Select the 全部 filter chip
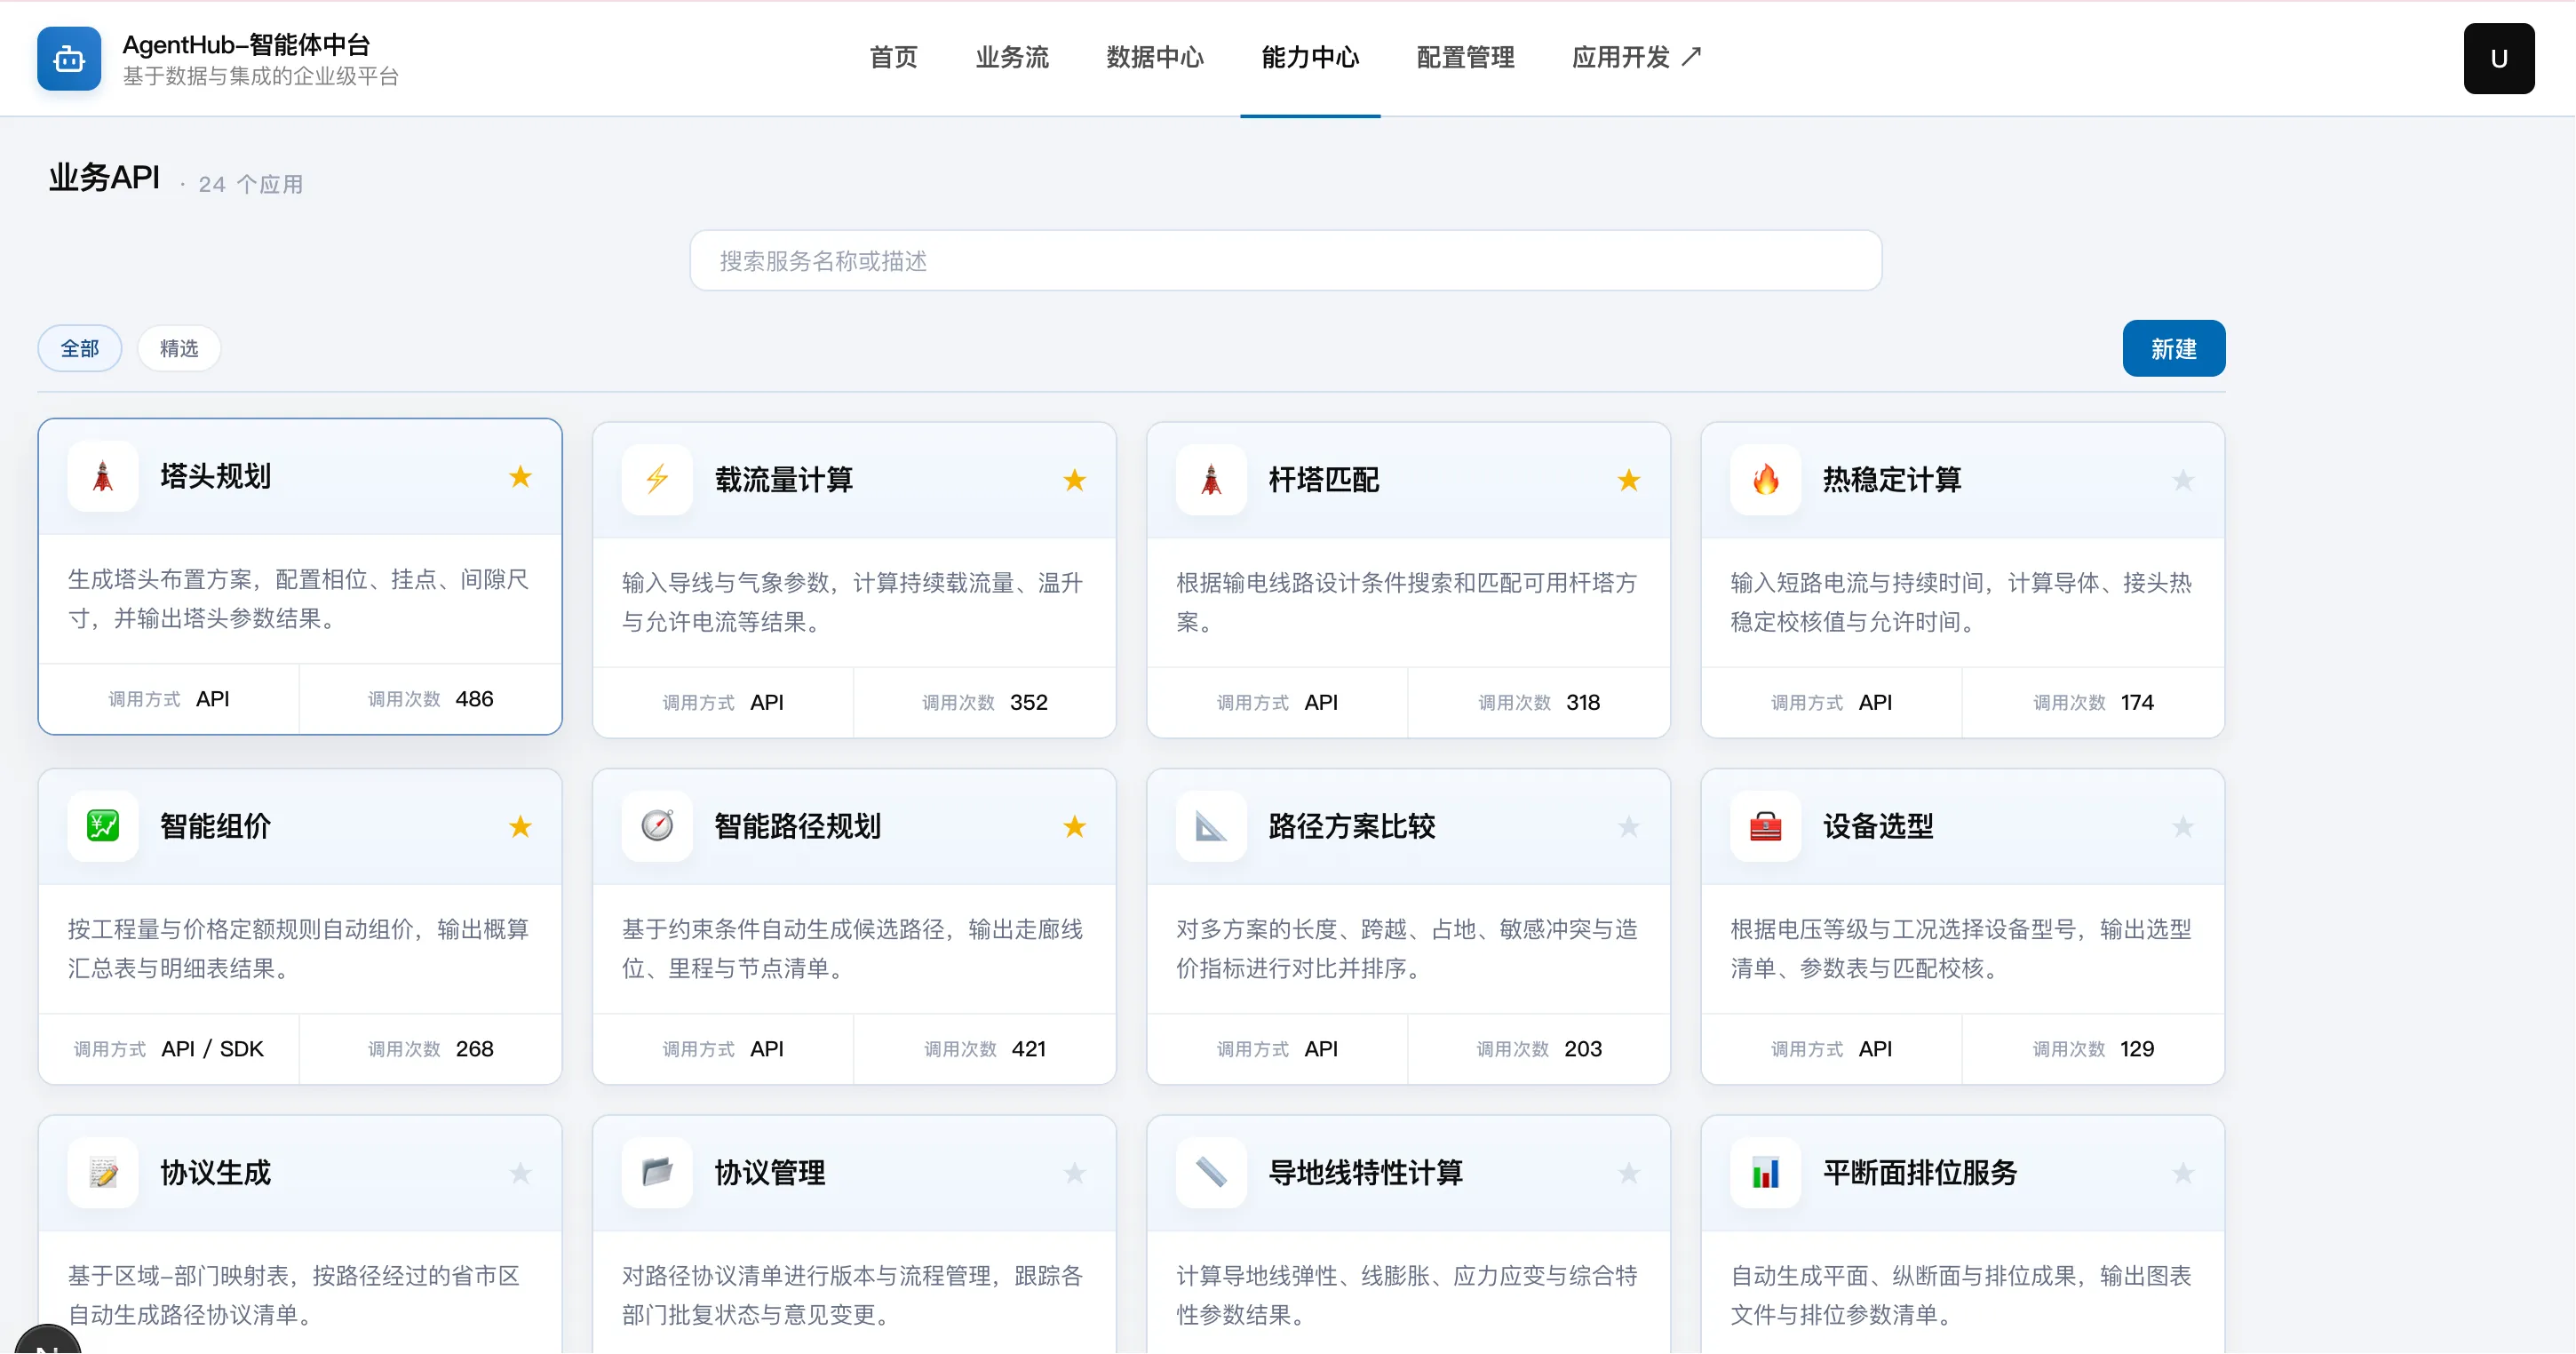Viewport: 2576px width, 1354px height. 80,348
